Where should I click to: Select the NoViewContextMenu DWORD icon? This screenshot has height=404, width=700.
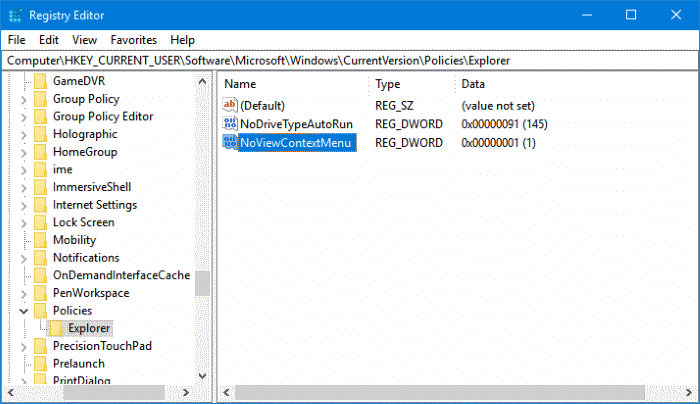pyautogui.click(x=229, y=142)
